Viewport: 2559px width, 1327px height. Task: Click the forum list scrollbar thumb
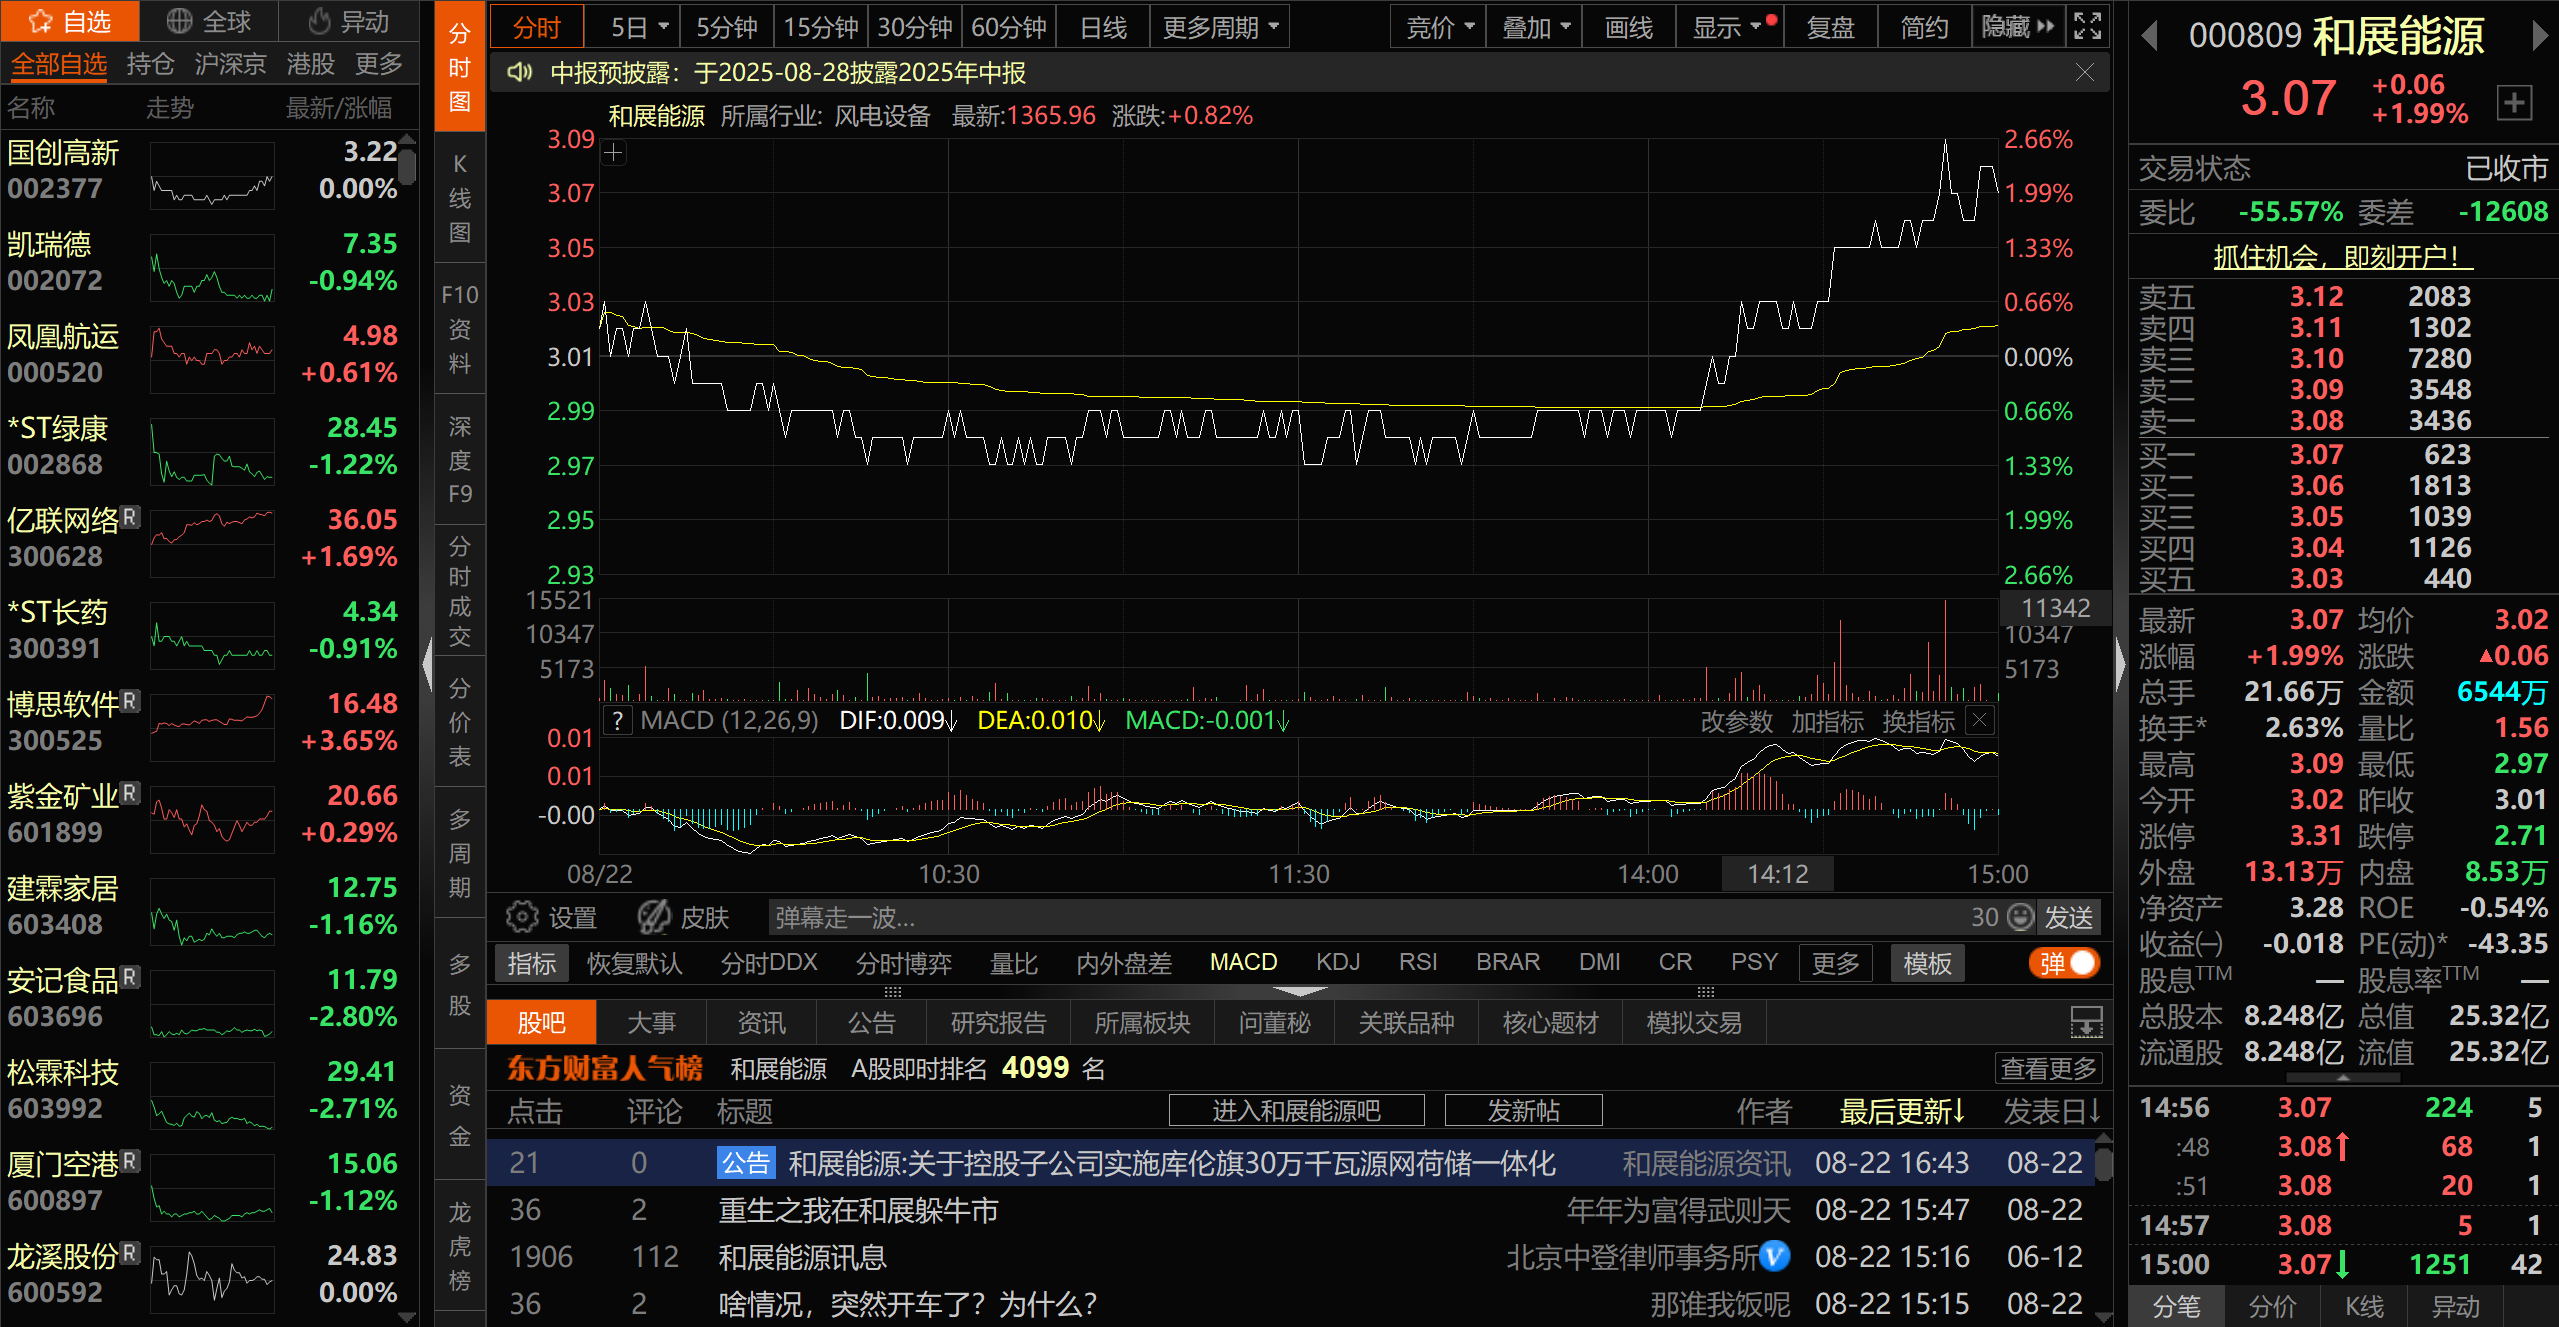point(2104,1164)
